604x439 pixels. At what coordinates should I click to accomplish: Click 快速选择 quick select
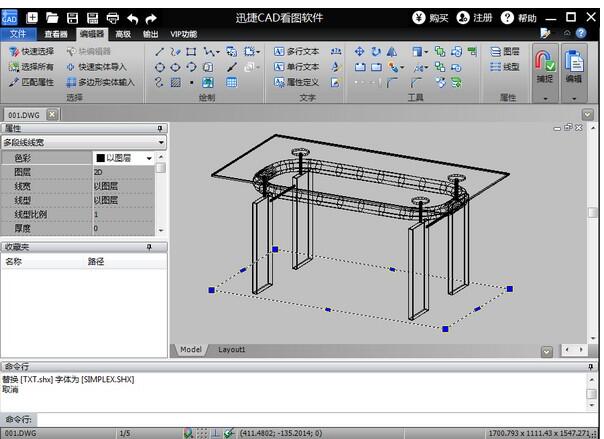pyautogui.click(x=32, y=52)
